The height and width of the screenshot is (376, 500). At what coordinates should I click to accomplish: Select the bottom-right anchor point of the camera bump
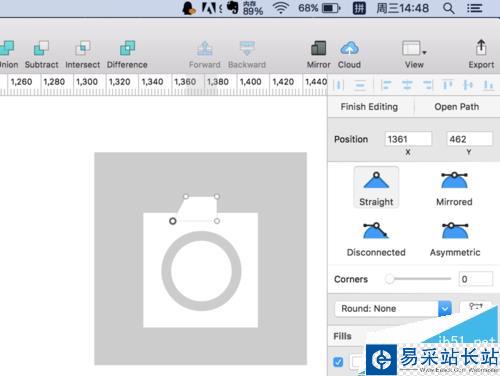click(x=217, y=221)
